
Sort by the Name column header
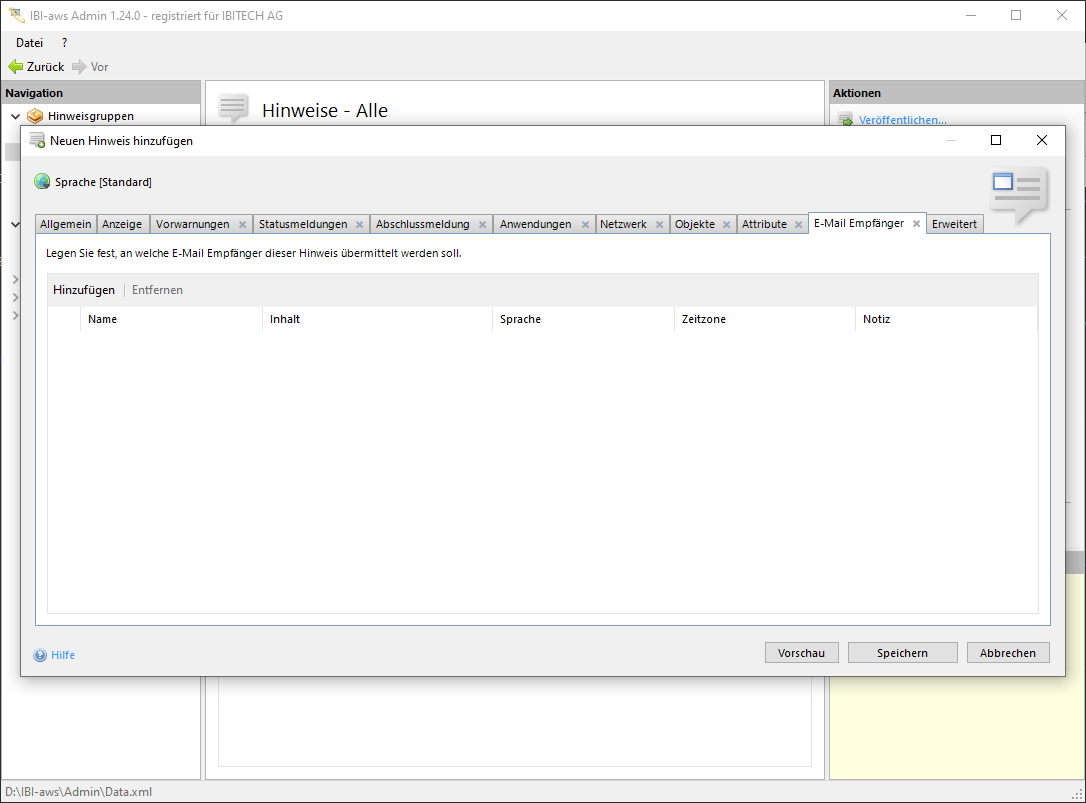pos(103,319)
